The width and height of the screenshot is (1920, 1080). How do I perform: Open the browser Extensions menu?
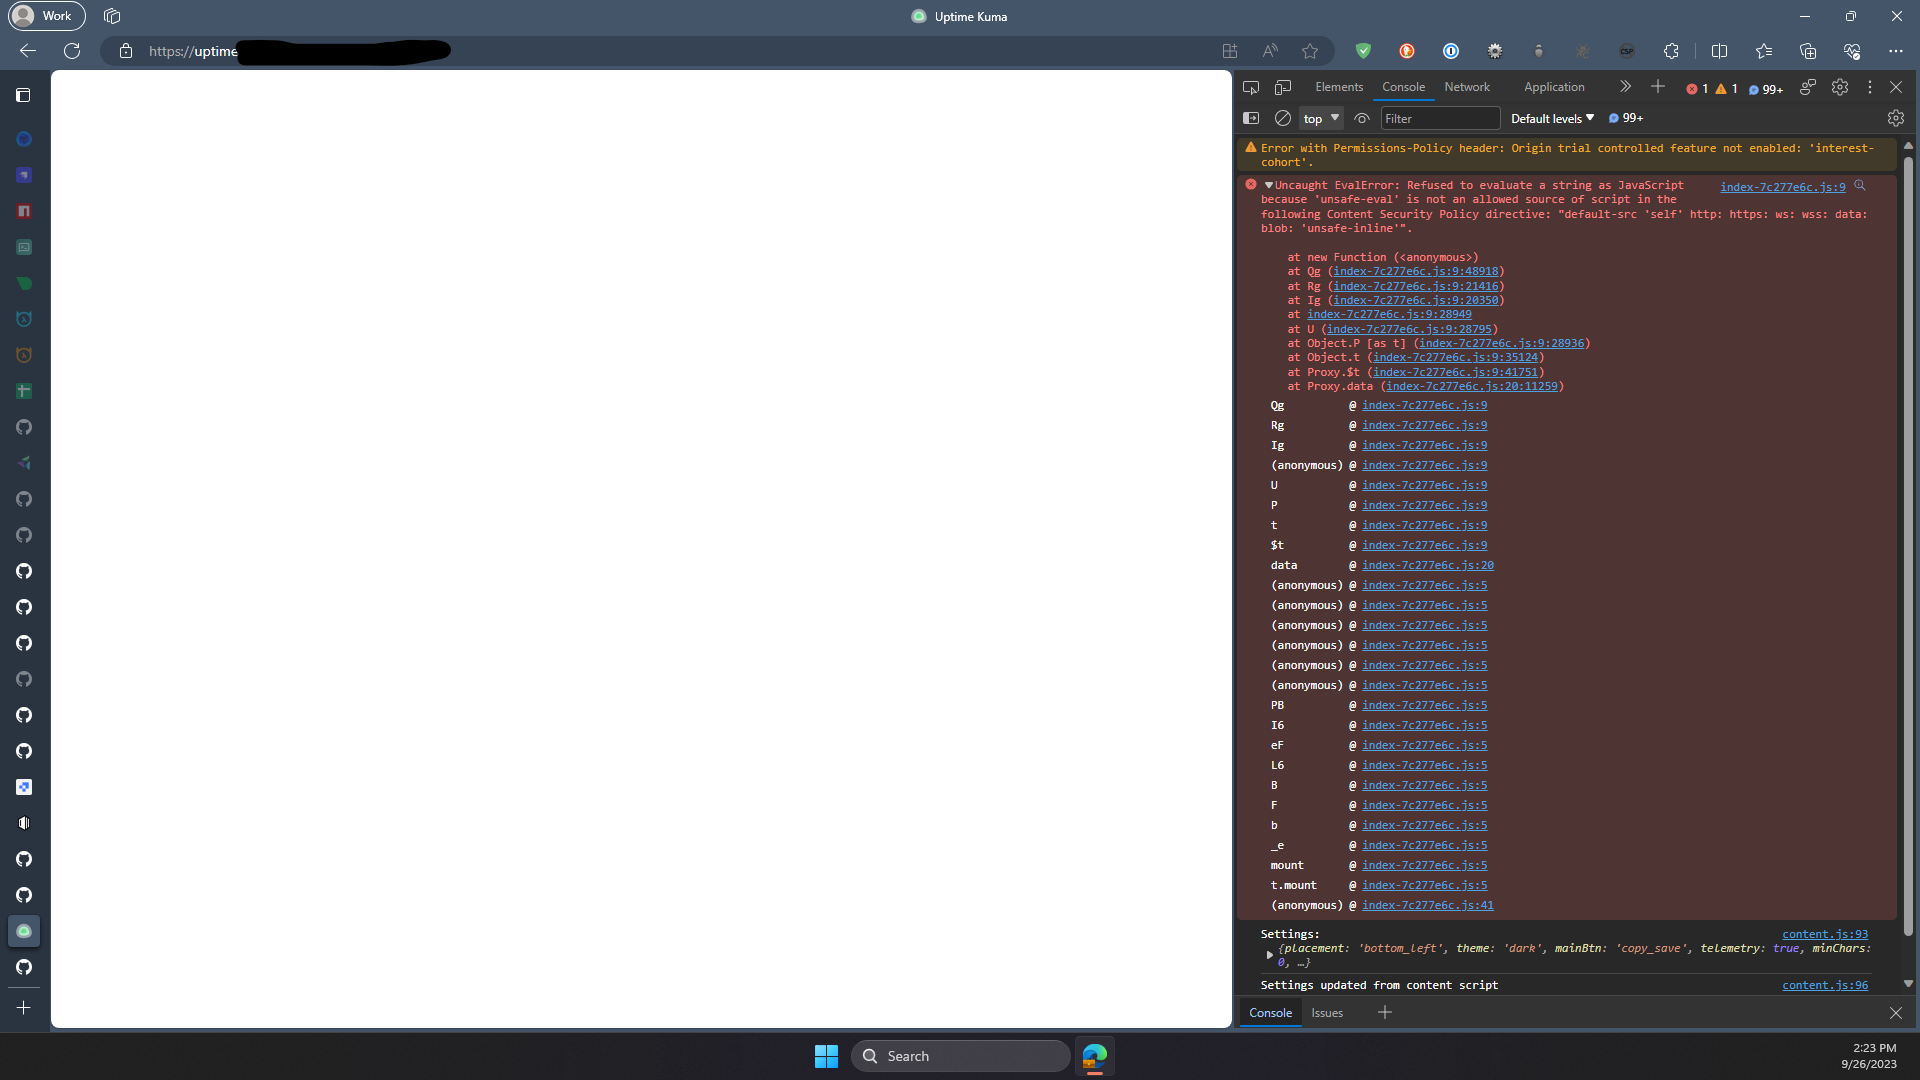coord(1672,51)
